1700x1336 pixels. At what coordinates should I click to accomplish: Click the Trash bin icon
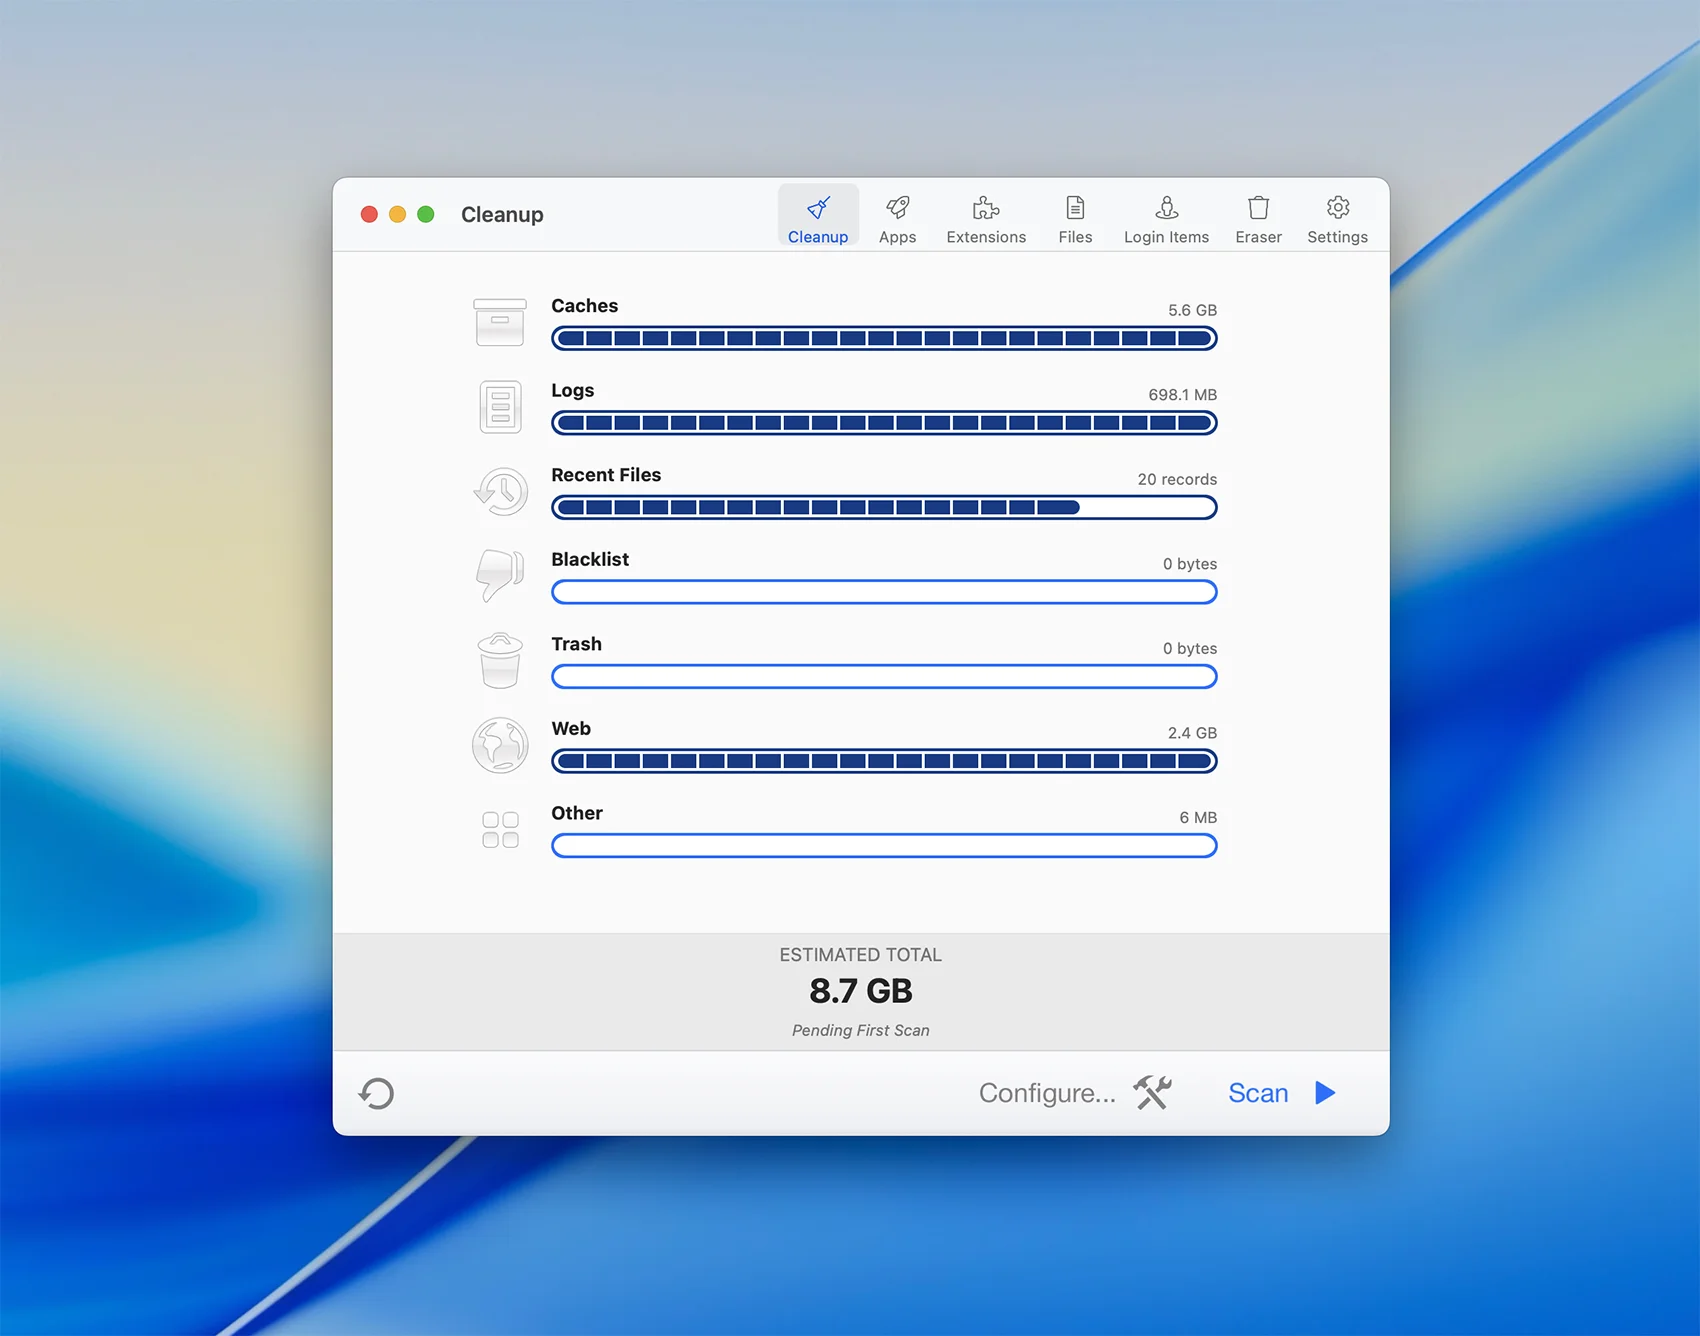point(499,661)
